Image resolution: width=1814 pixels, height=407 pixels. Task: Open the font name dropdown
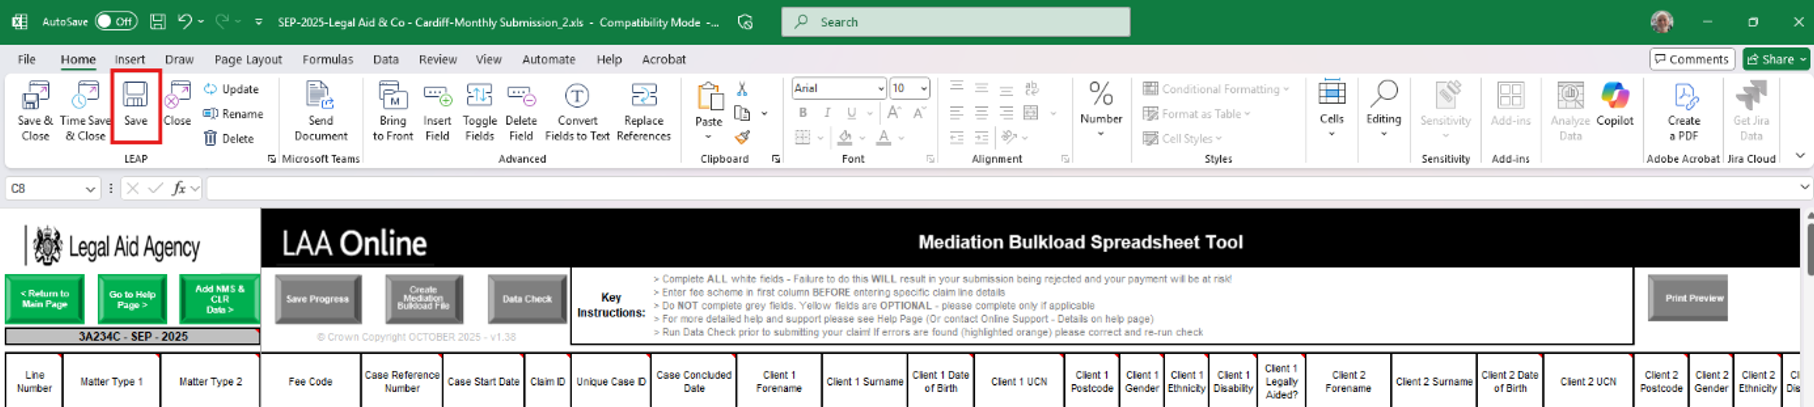[x=880, y=89]
